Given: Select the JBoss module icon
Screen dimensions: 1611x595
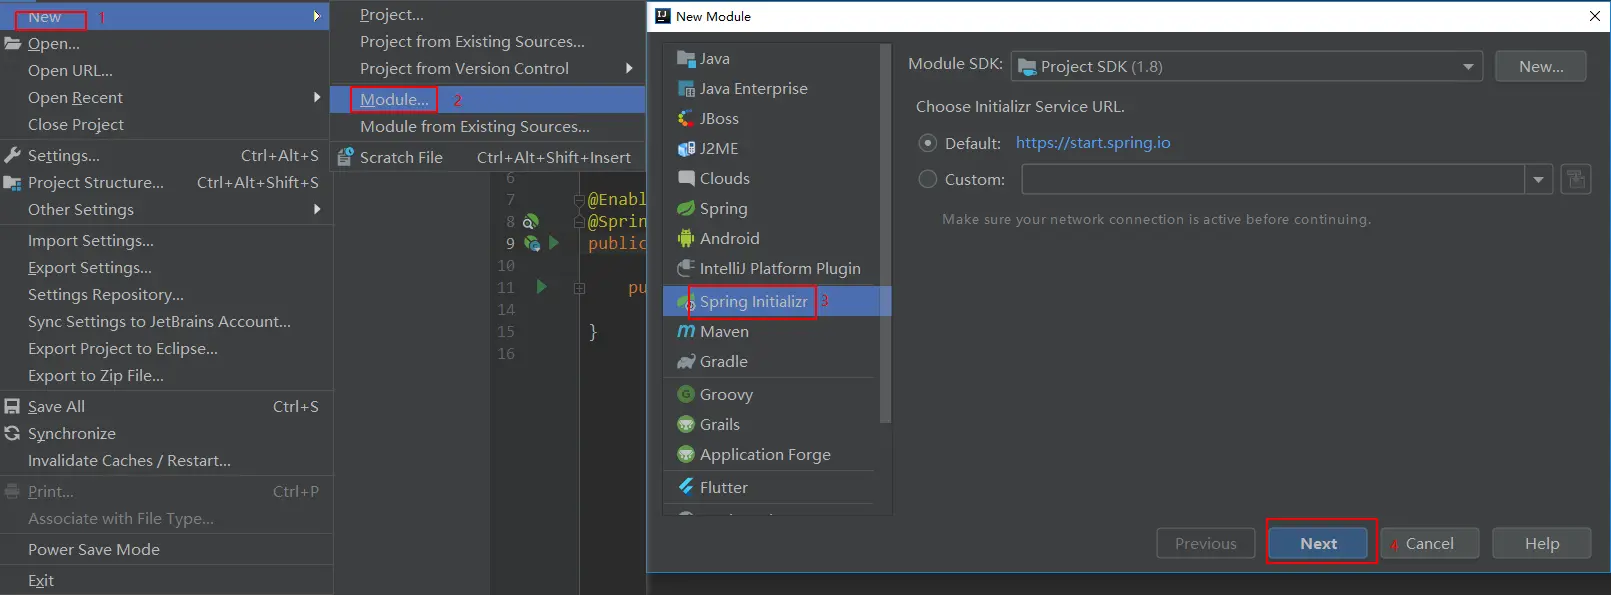Looking at the screenshot, I should click(x=686, y=118).
